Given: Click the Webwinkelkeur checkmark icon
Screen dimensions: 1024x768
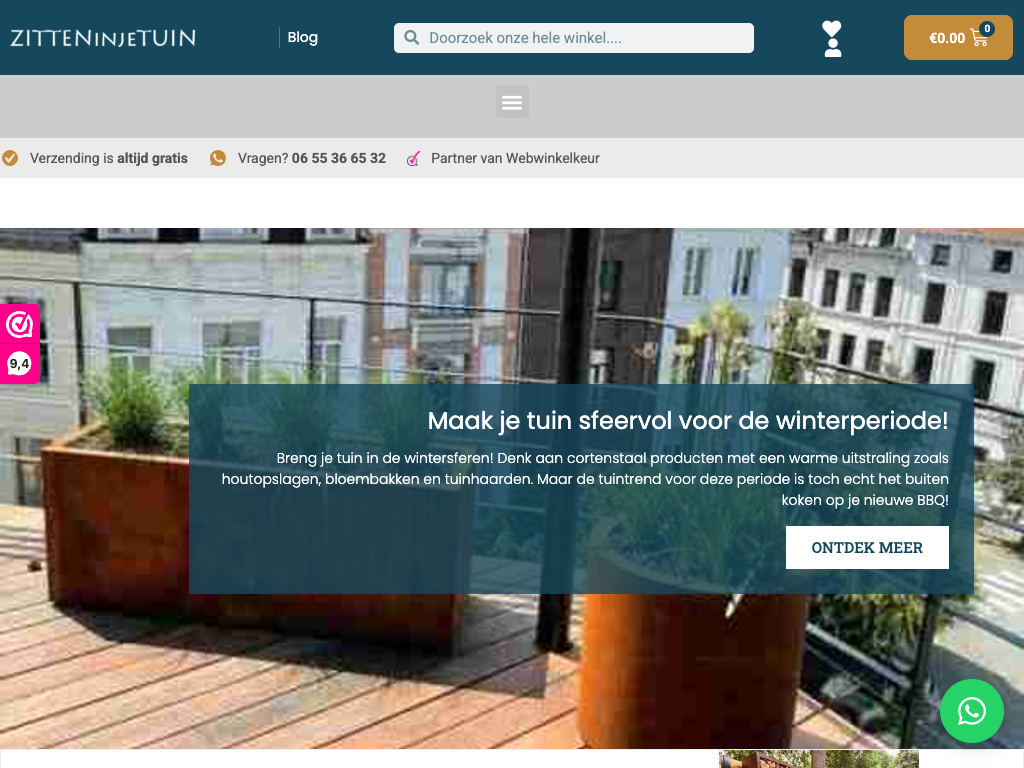Looking at the screenshot, I should (x=413, y=159).
